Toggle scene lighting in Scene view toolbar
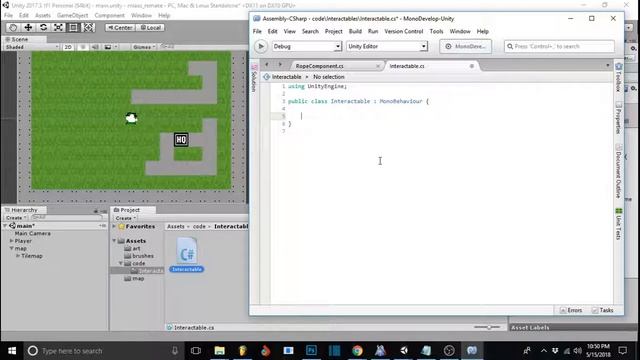The image size is (640, 360). click(x=83, y=47)
